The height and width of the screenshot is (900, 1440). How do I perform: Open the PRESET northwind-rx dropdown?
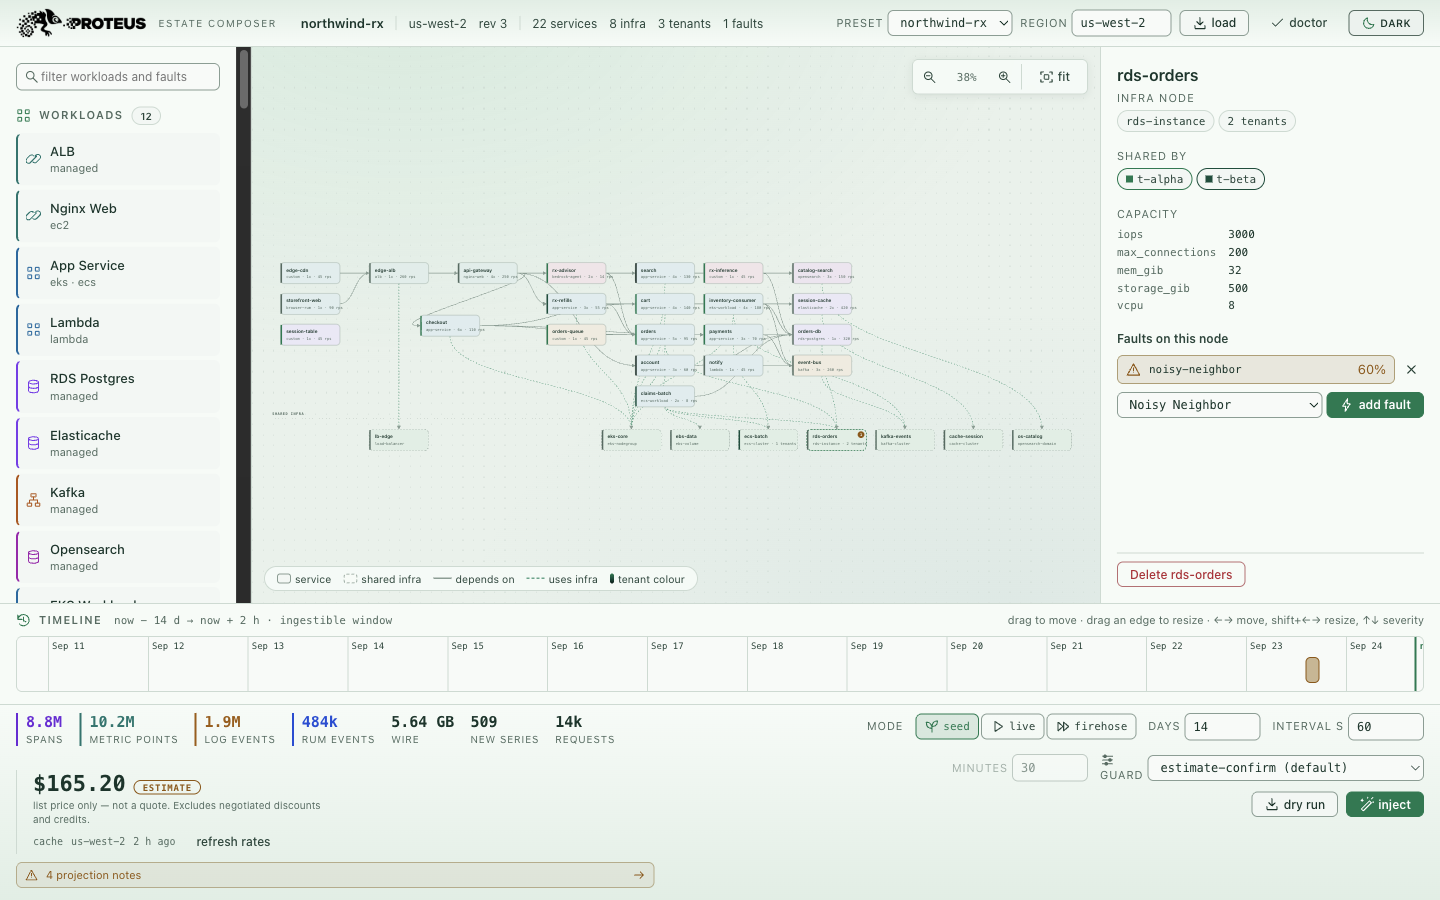950,23
